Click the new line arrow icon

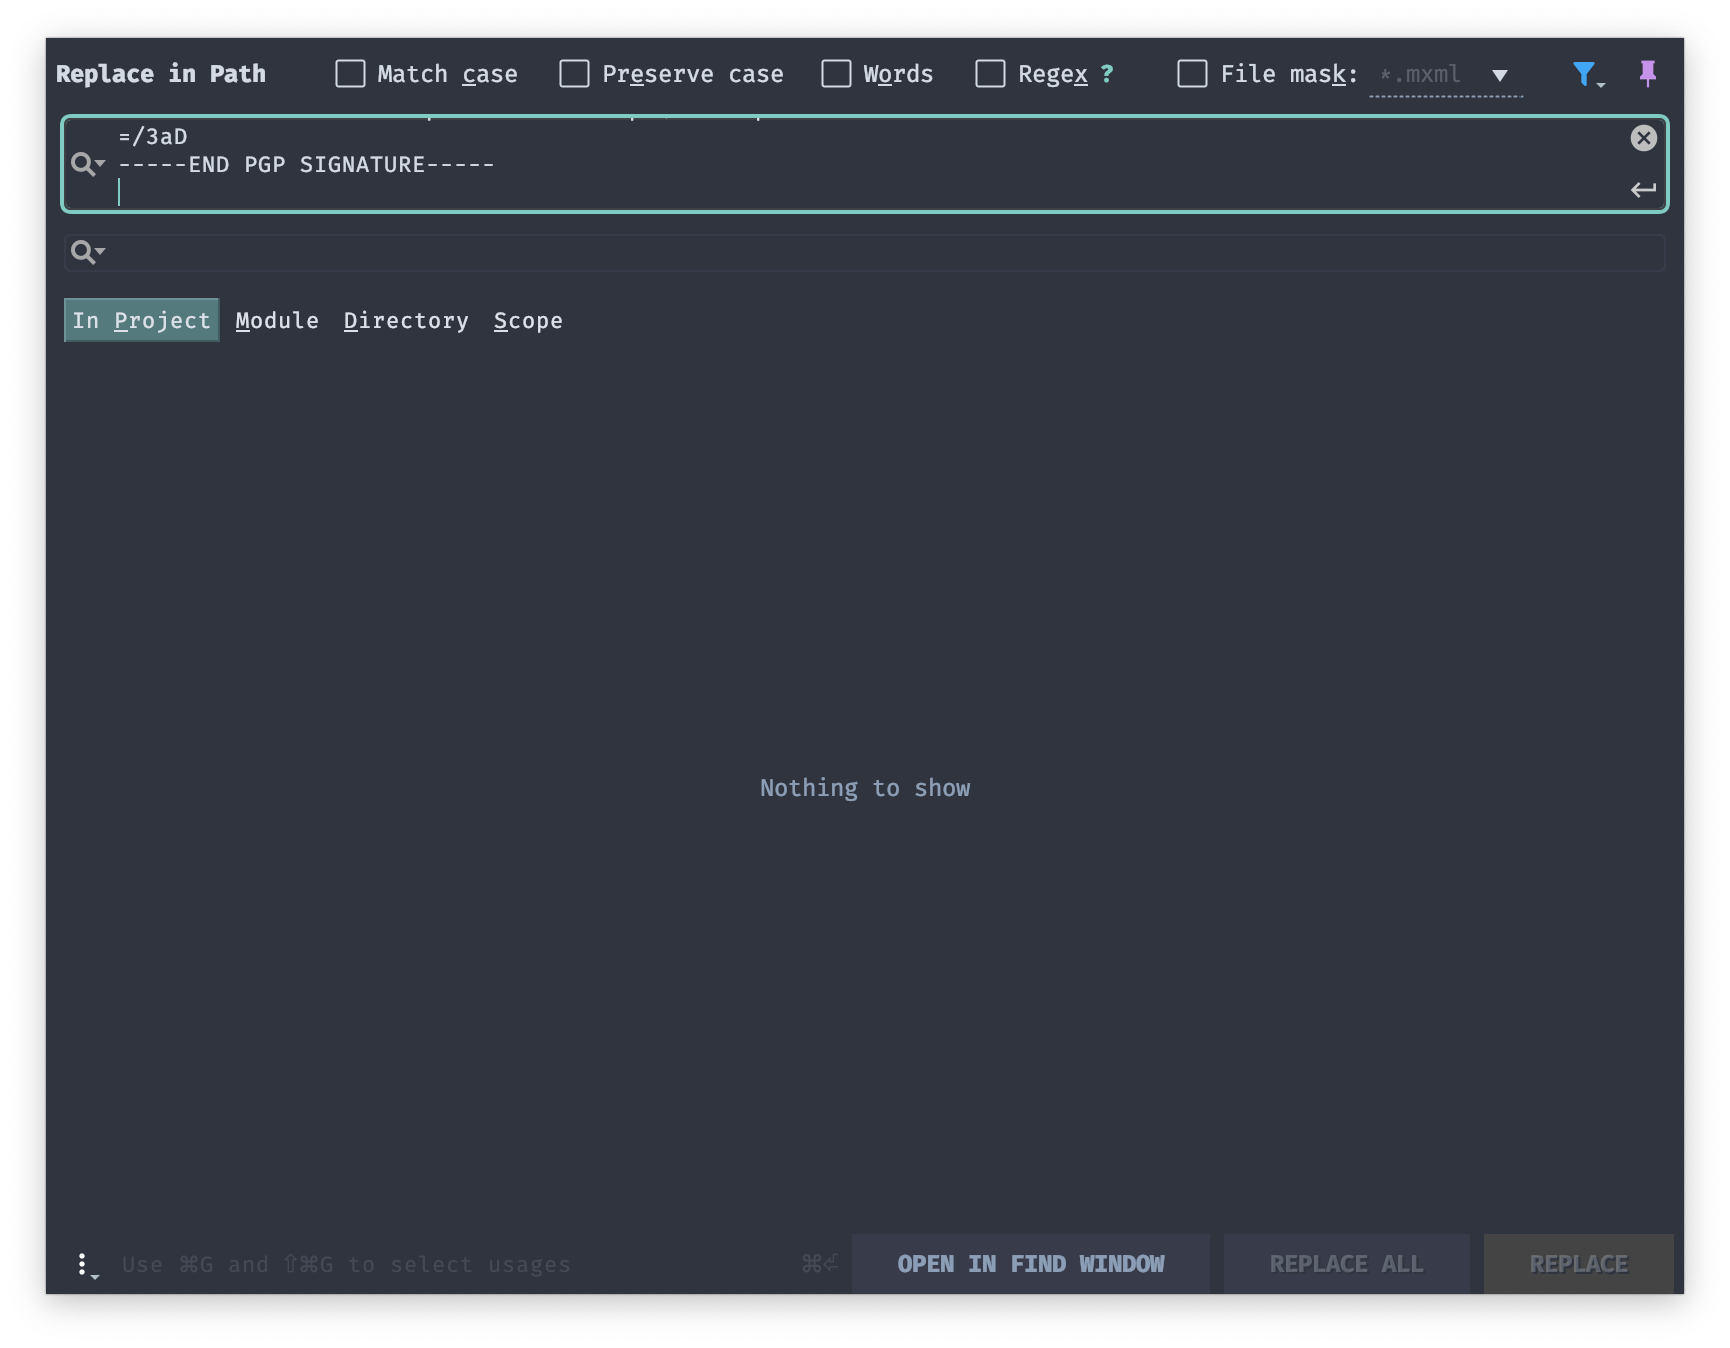click(1643, 189)
